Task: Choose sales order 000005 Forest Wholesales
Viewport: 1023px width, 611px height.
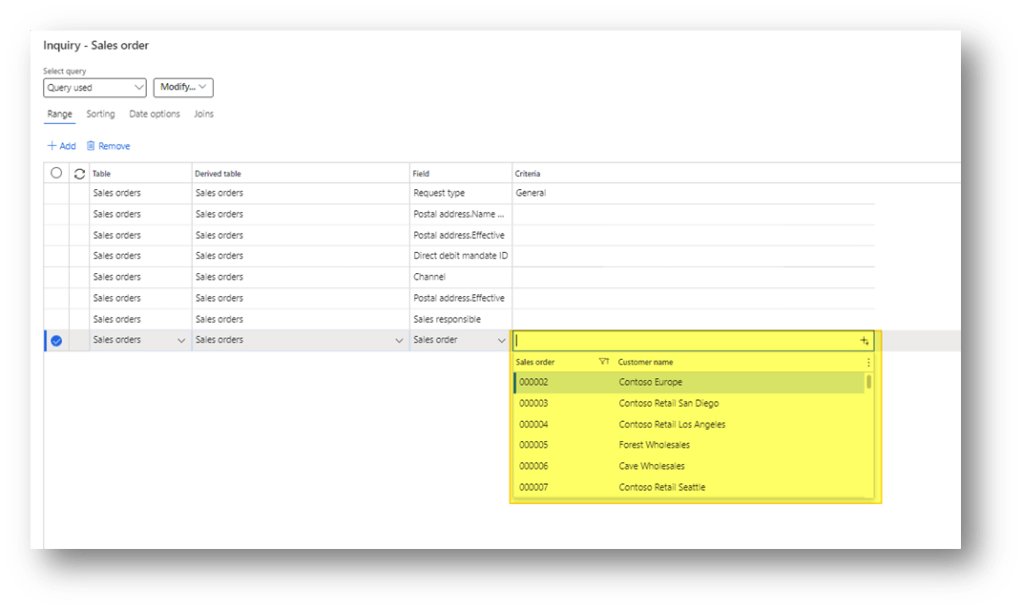Action: coord(654,445)
